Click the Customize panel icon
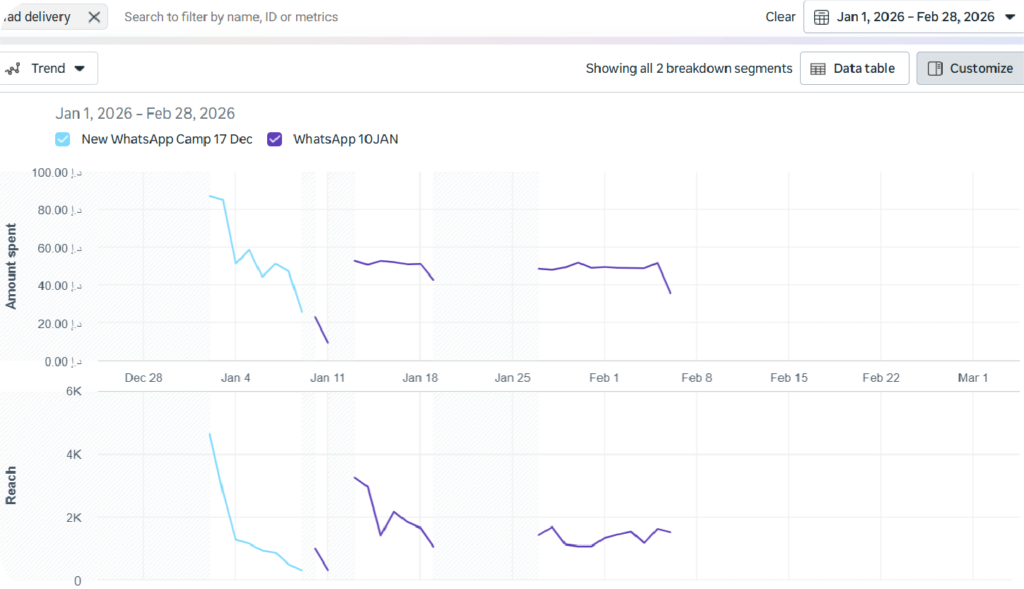The width and height of the screenshot is (1024, 589). (x=935, y=69)
